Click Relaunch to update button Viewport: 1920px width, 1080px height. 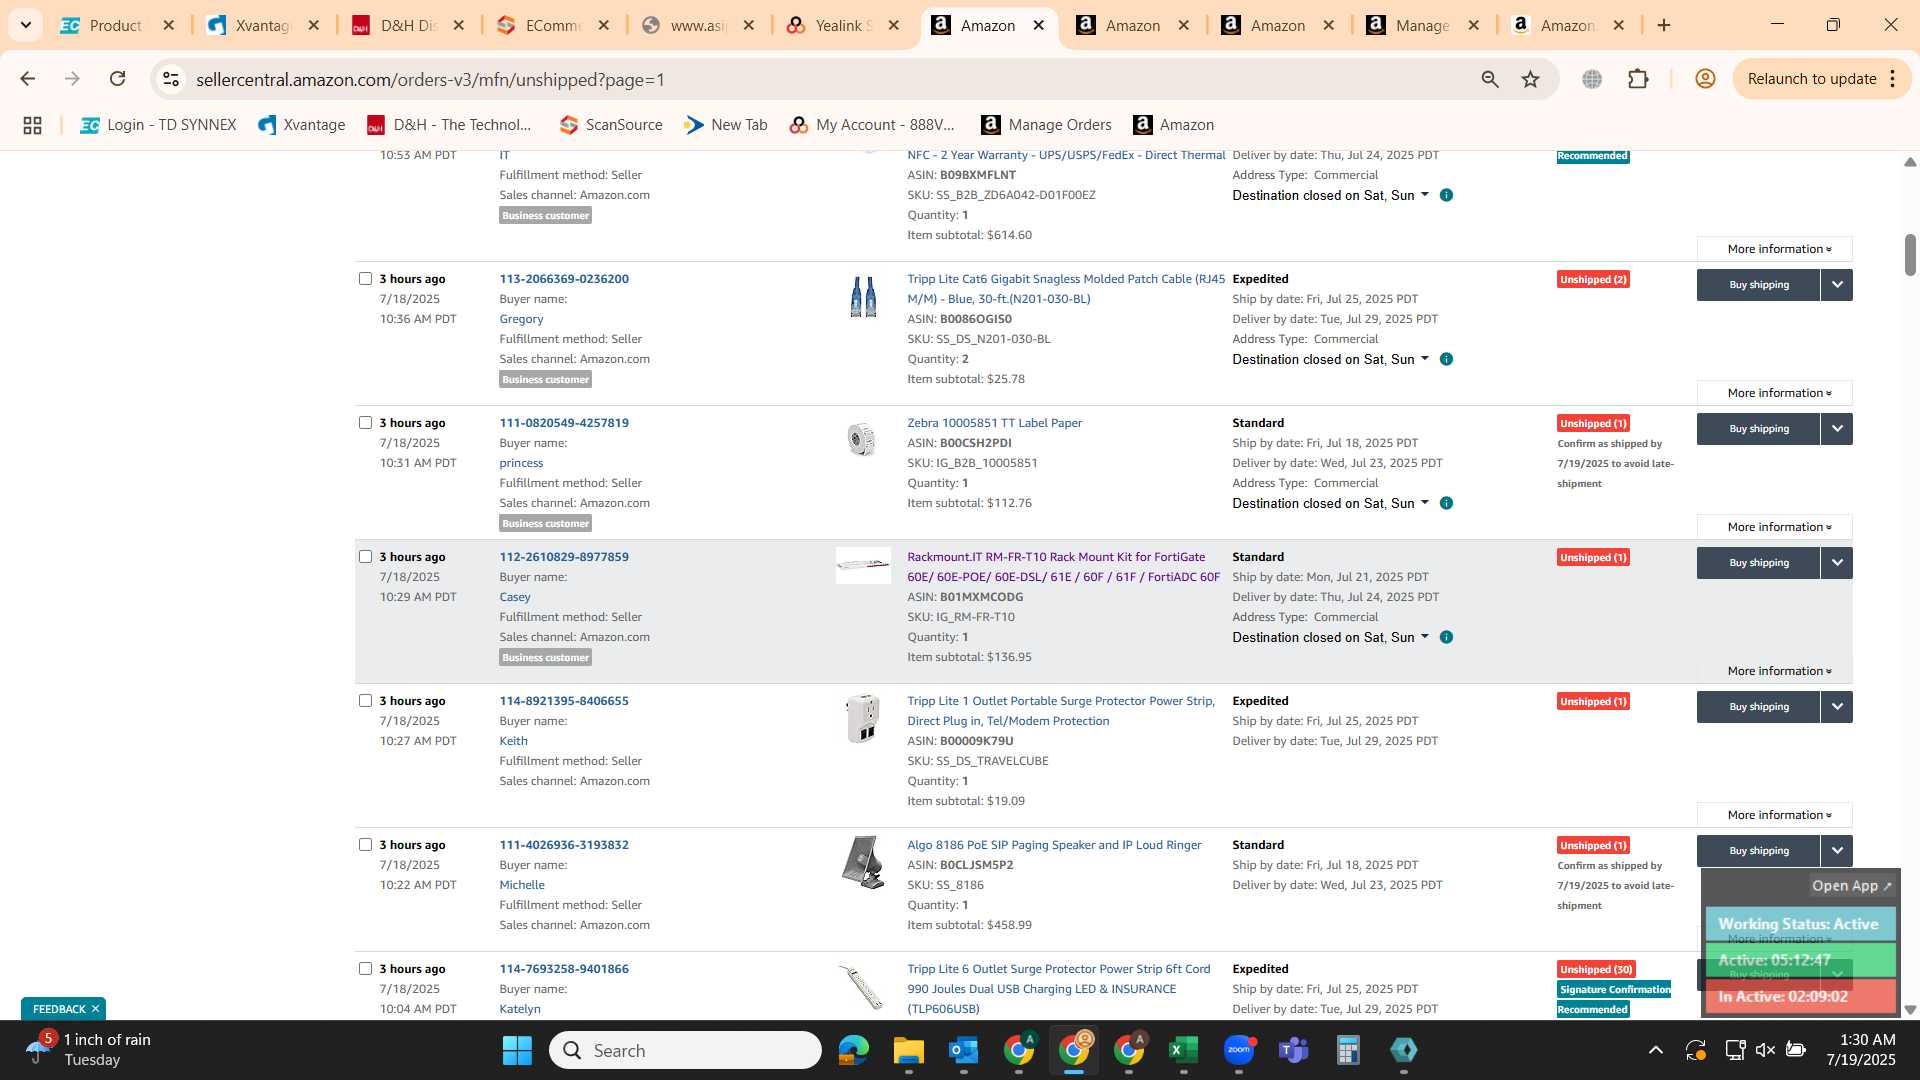pyautogui.click(x=1811, y=79)
